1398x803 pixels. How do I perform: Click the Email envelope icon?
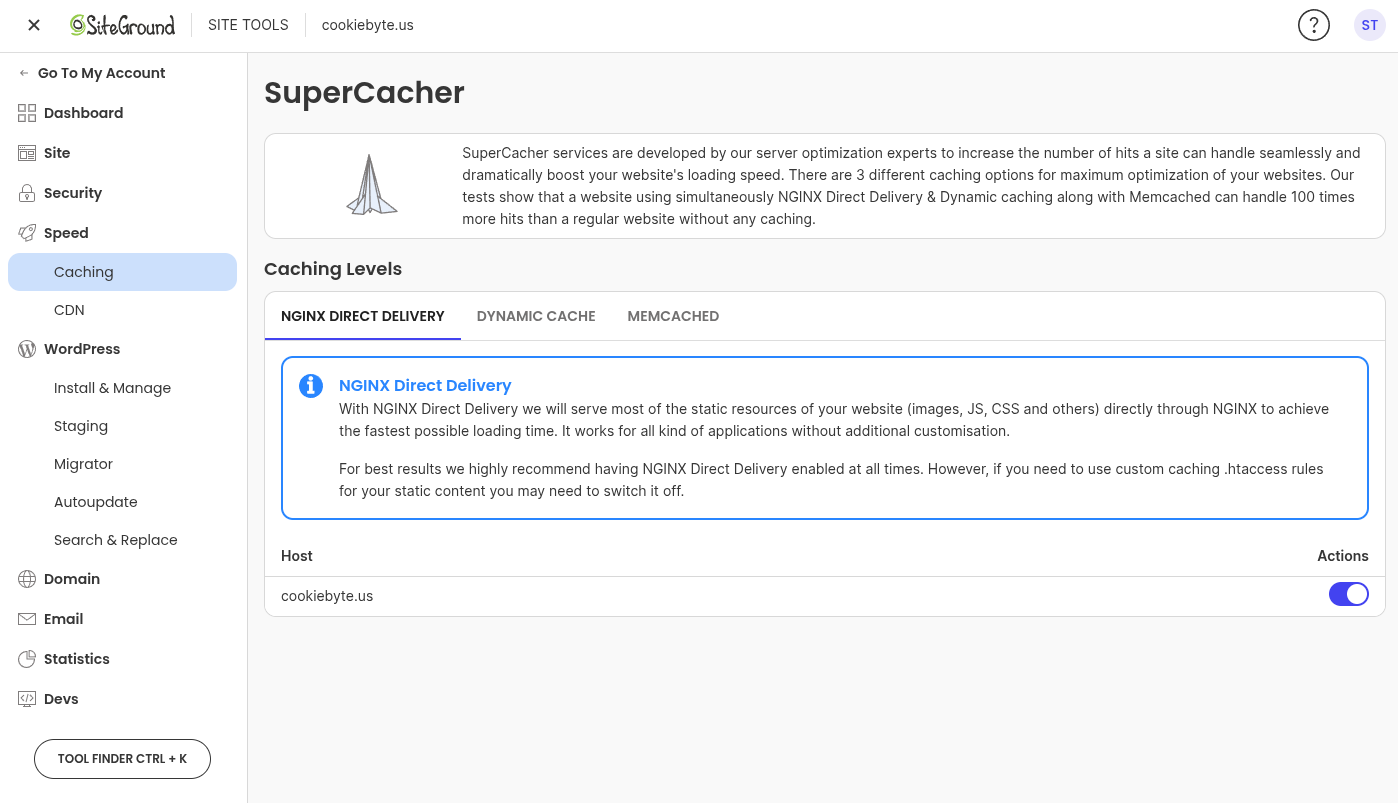(27, 619)
